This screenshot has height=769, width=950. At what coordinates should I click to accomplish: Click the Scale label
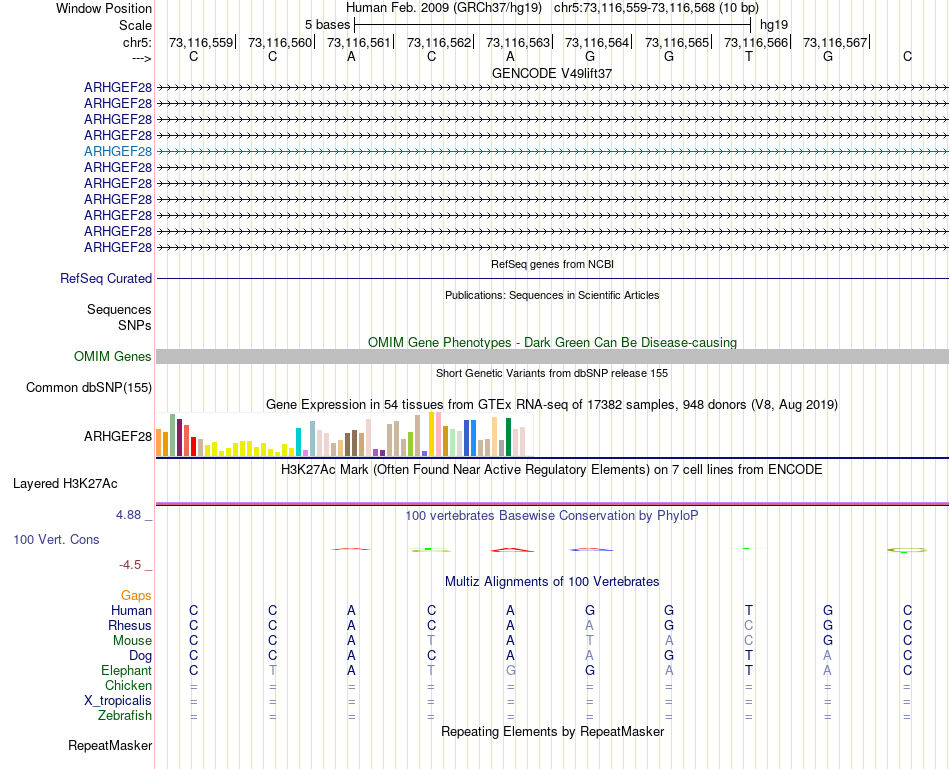[x=135, y=25]
